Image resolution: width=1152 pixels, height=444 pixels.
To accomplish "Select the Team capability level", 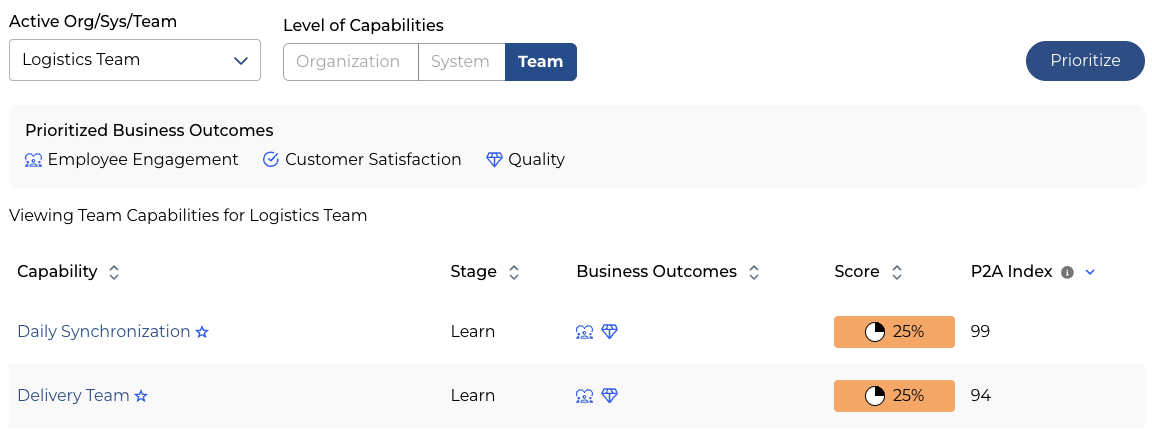I will pyautogui.click(x=541, y=61).
